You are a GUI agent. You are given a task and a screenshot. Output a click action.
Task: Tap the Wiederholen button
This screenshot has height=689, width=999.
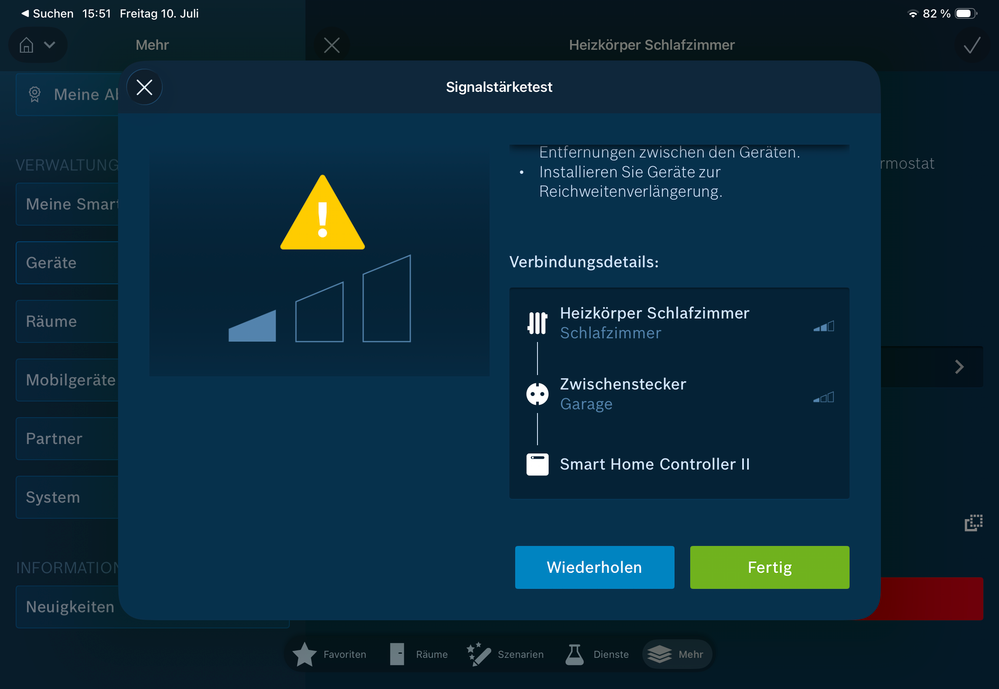pyautogui.click(x=594, y=567)
